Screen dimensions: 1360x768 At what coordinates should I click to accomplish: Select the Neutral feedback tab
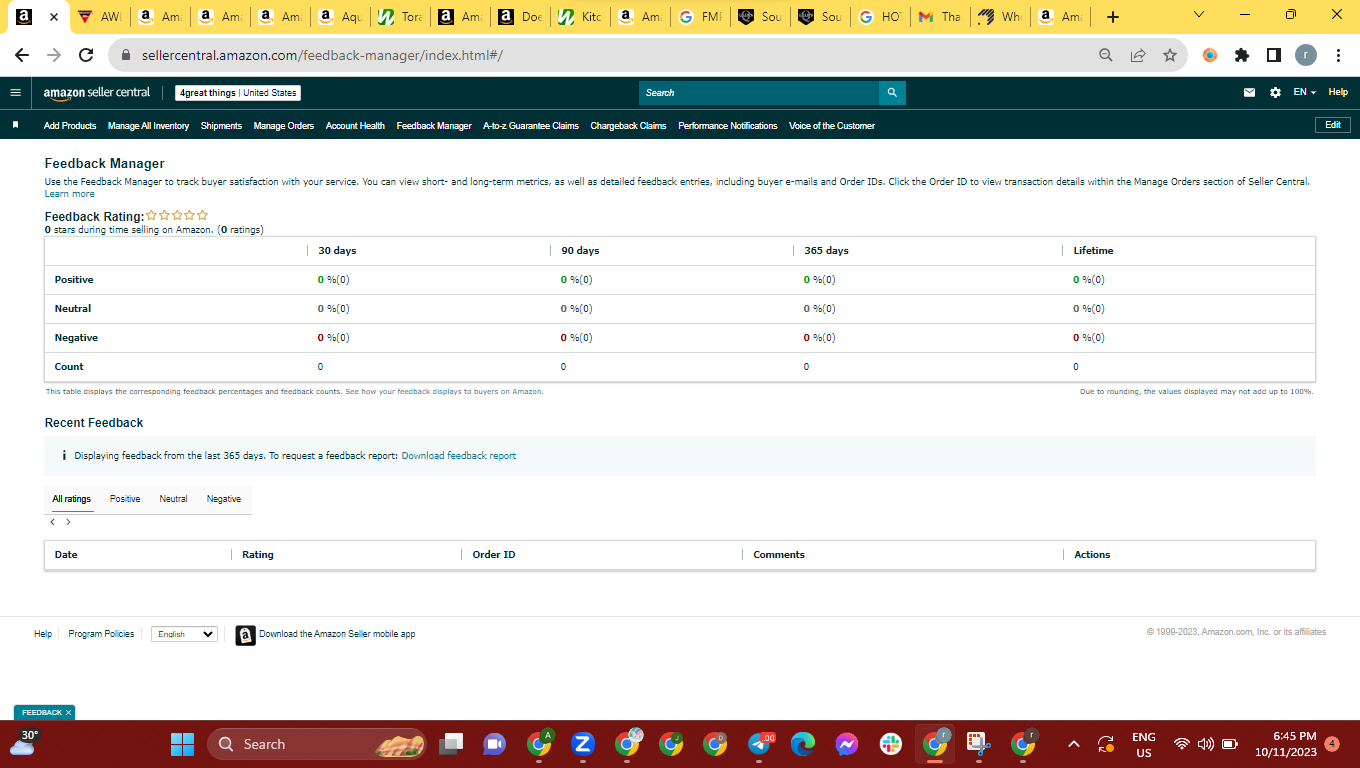pyautogui.click(x=173, y=499)
